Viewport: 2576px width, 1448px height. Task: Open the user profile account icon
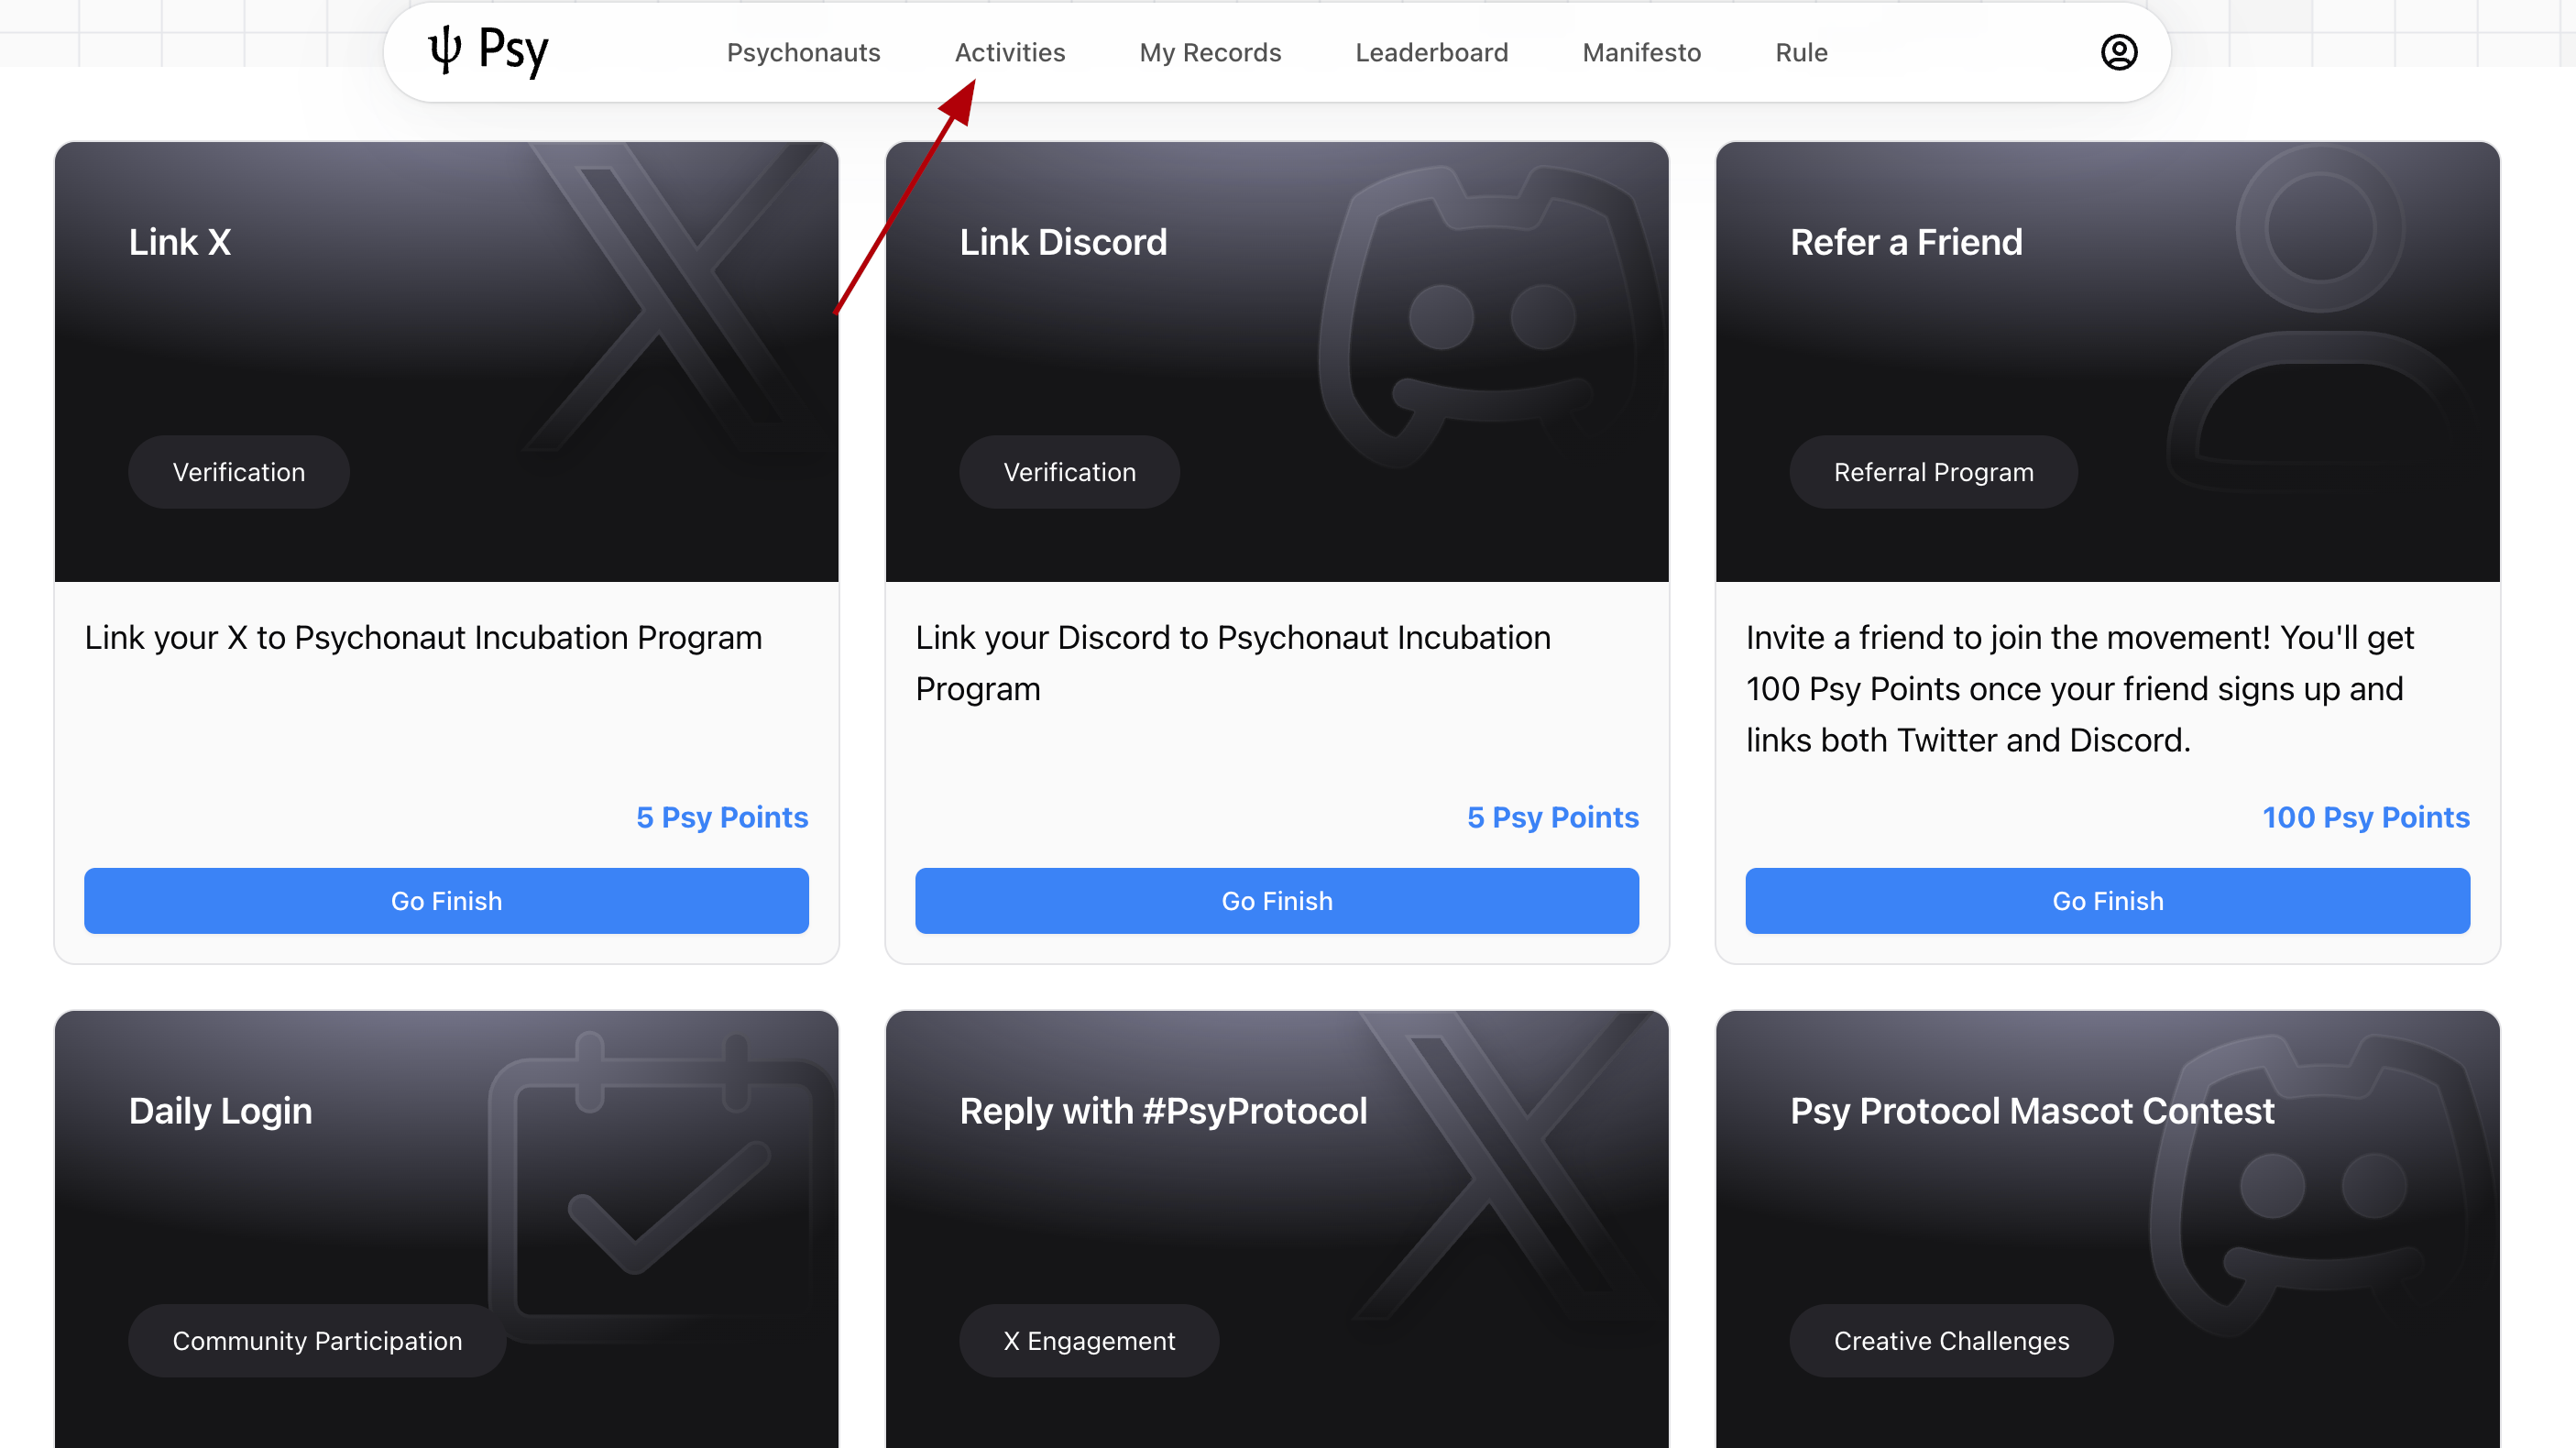[x=2118, y=52]
